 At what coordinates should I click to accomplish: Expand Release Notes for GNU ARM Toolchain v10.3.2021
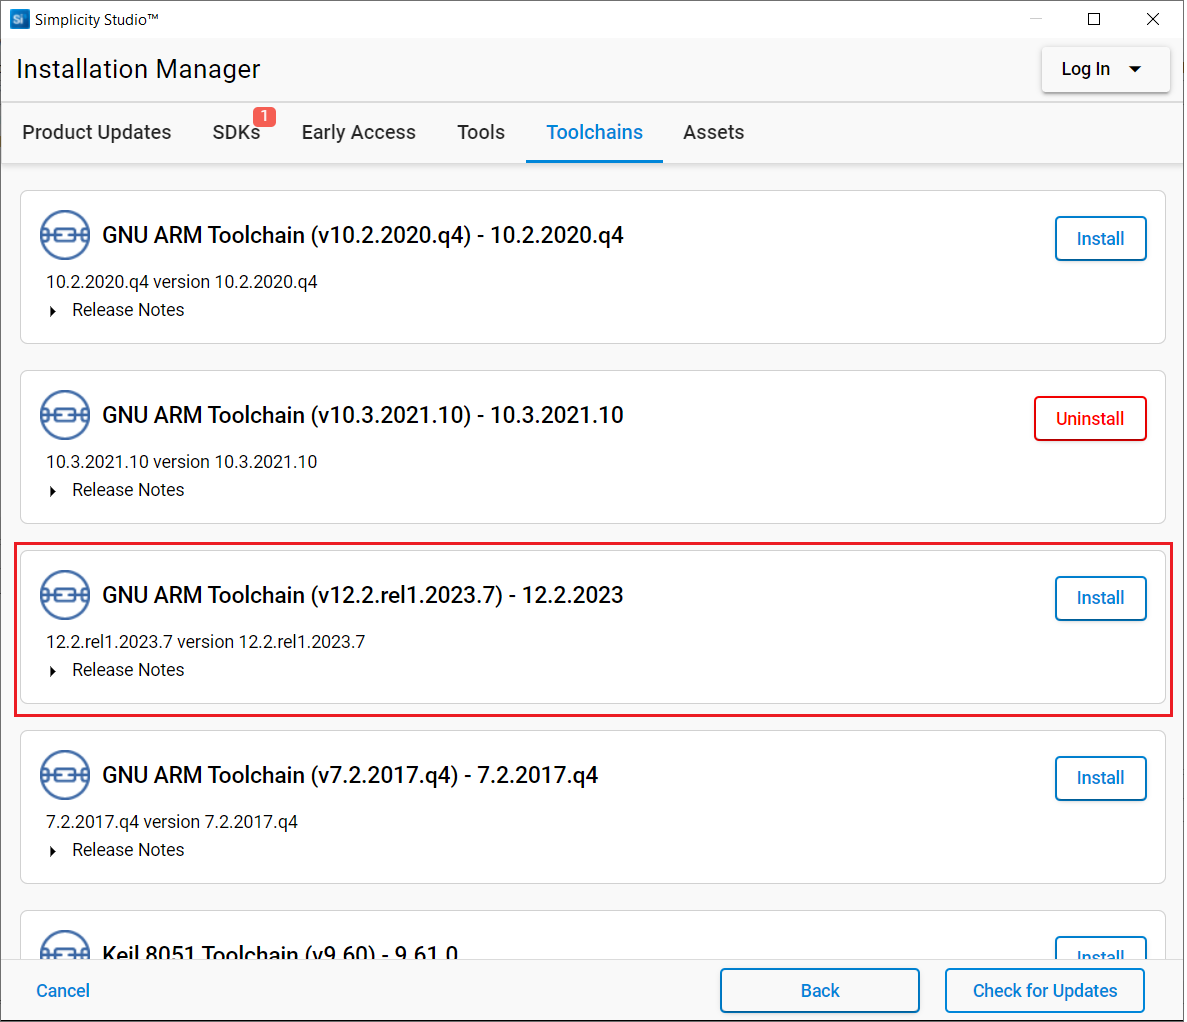[127, 490]
